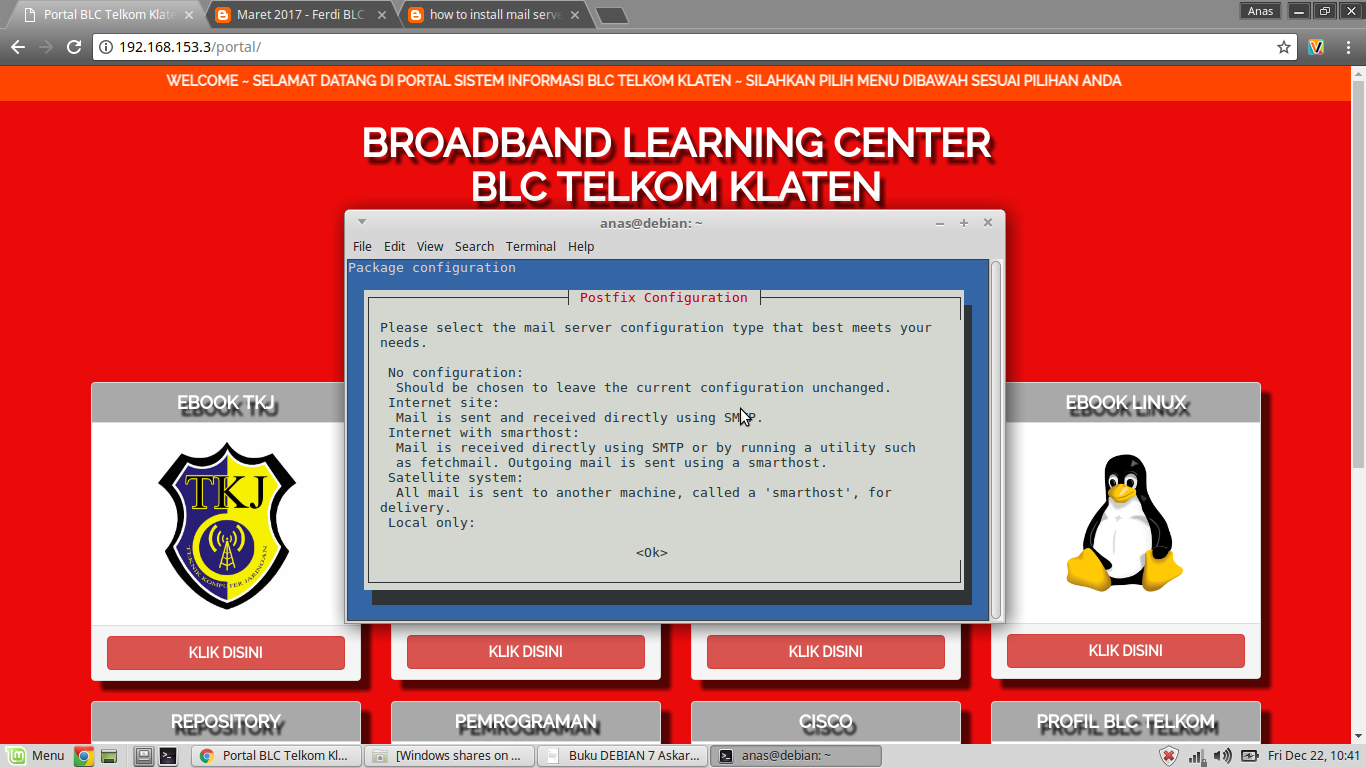The height and width of the screenshot is (768, 1366).
Task: Go back in Chrome browser
Action: (x=18, y=47)
